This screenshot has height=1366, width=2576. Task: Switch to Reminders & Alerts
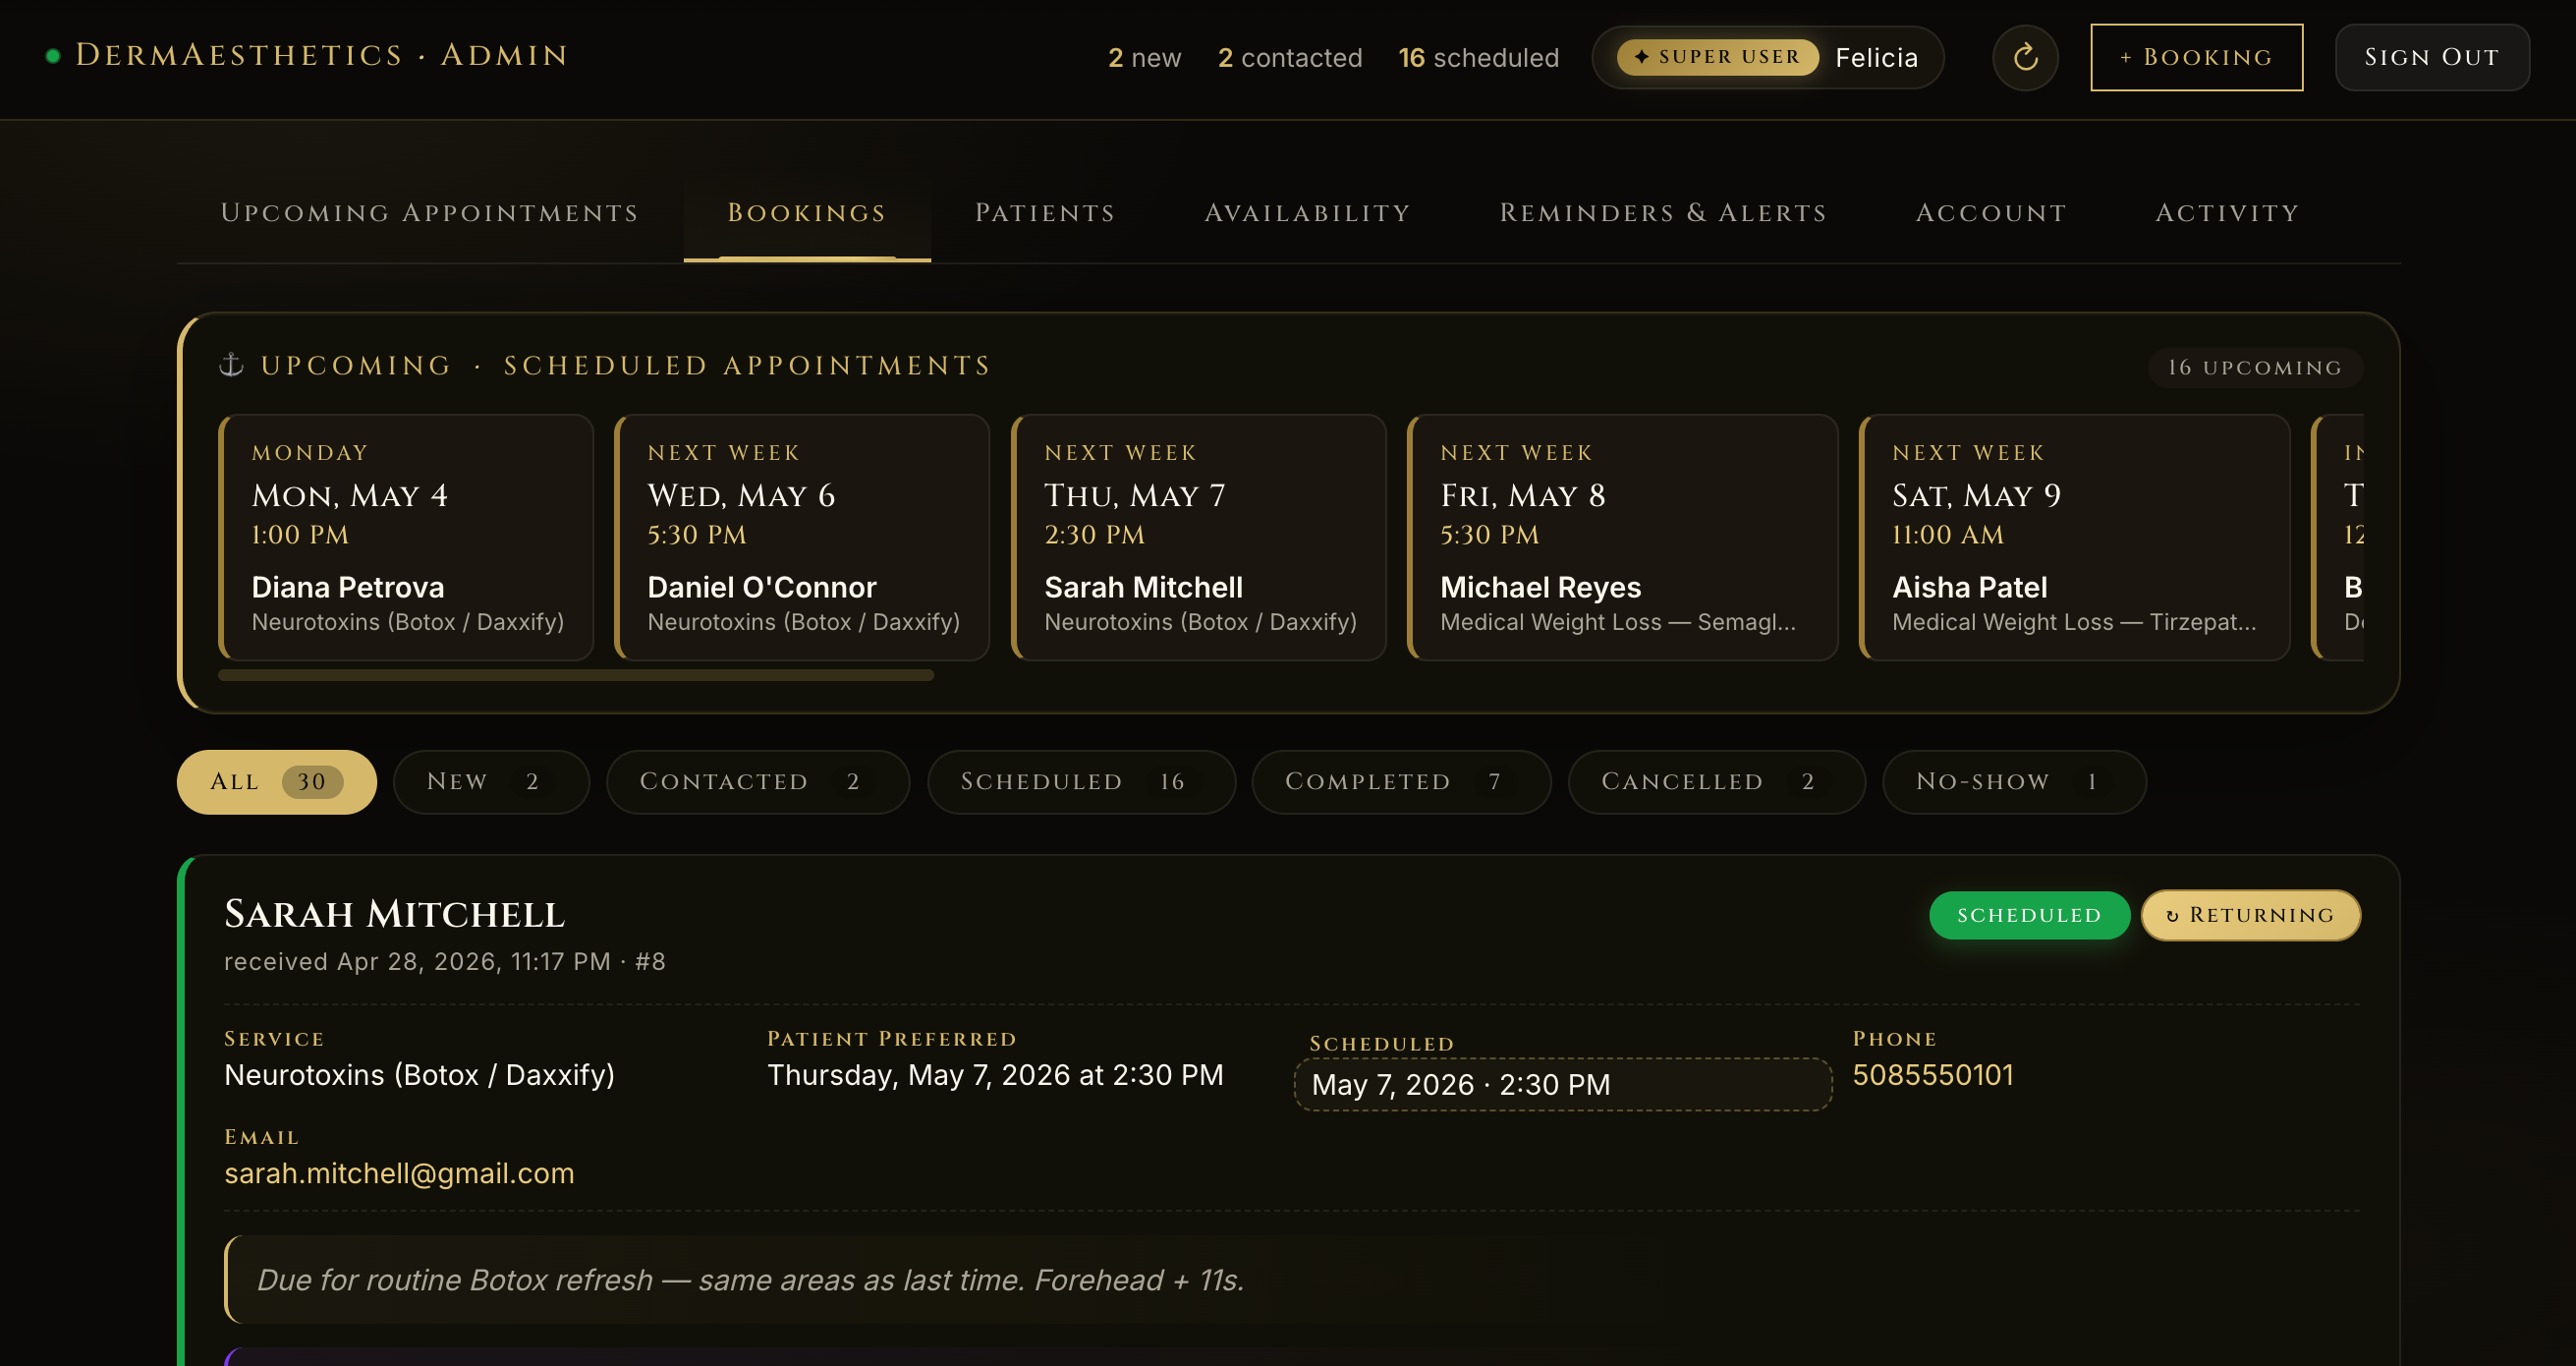click(x=1663, y=212)
